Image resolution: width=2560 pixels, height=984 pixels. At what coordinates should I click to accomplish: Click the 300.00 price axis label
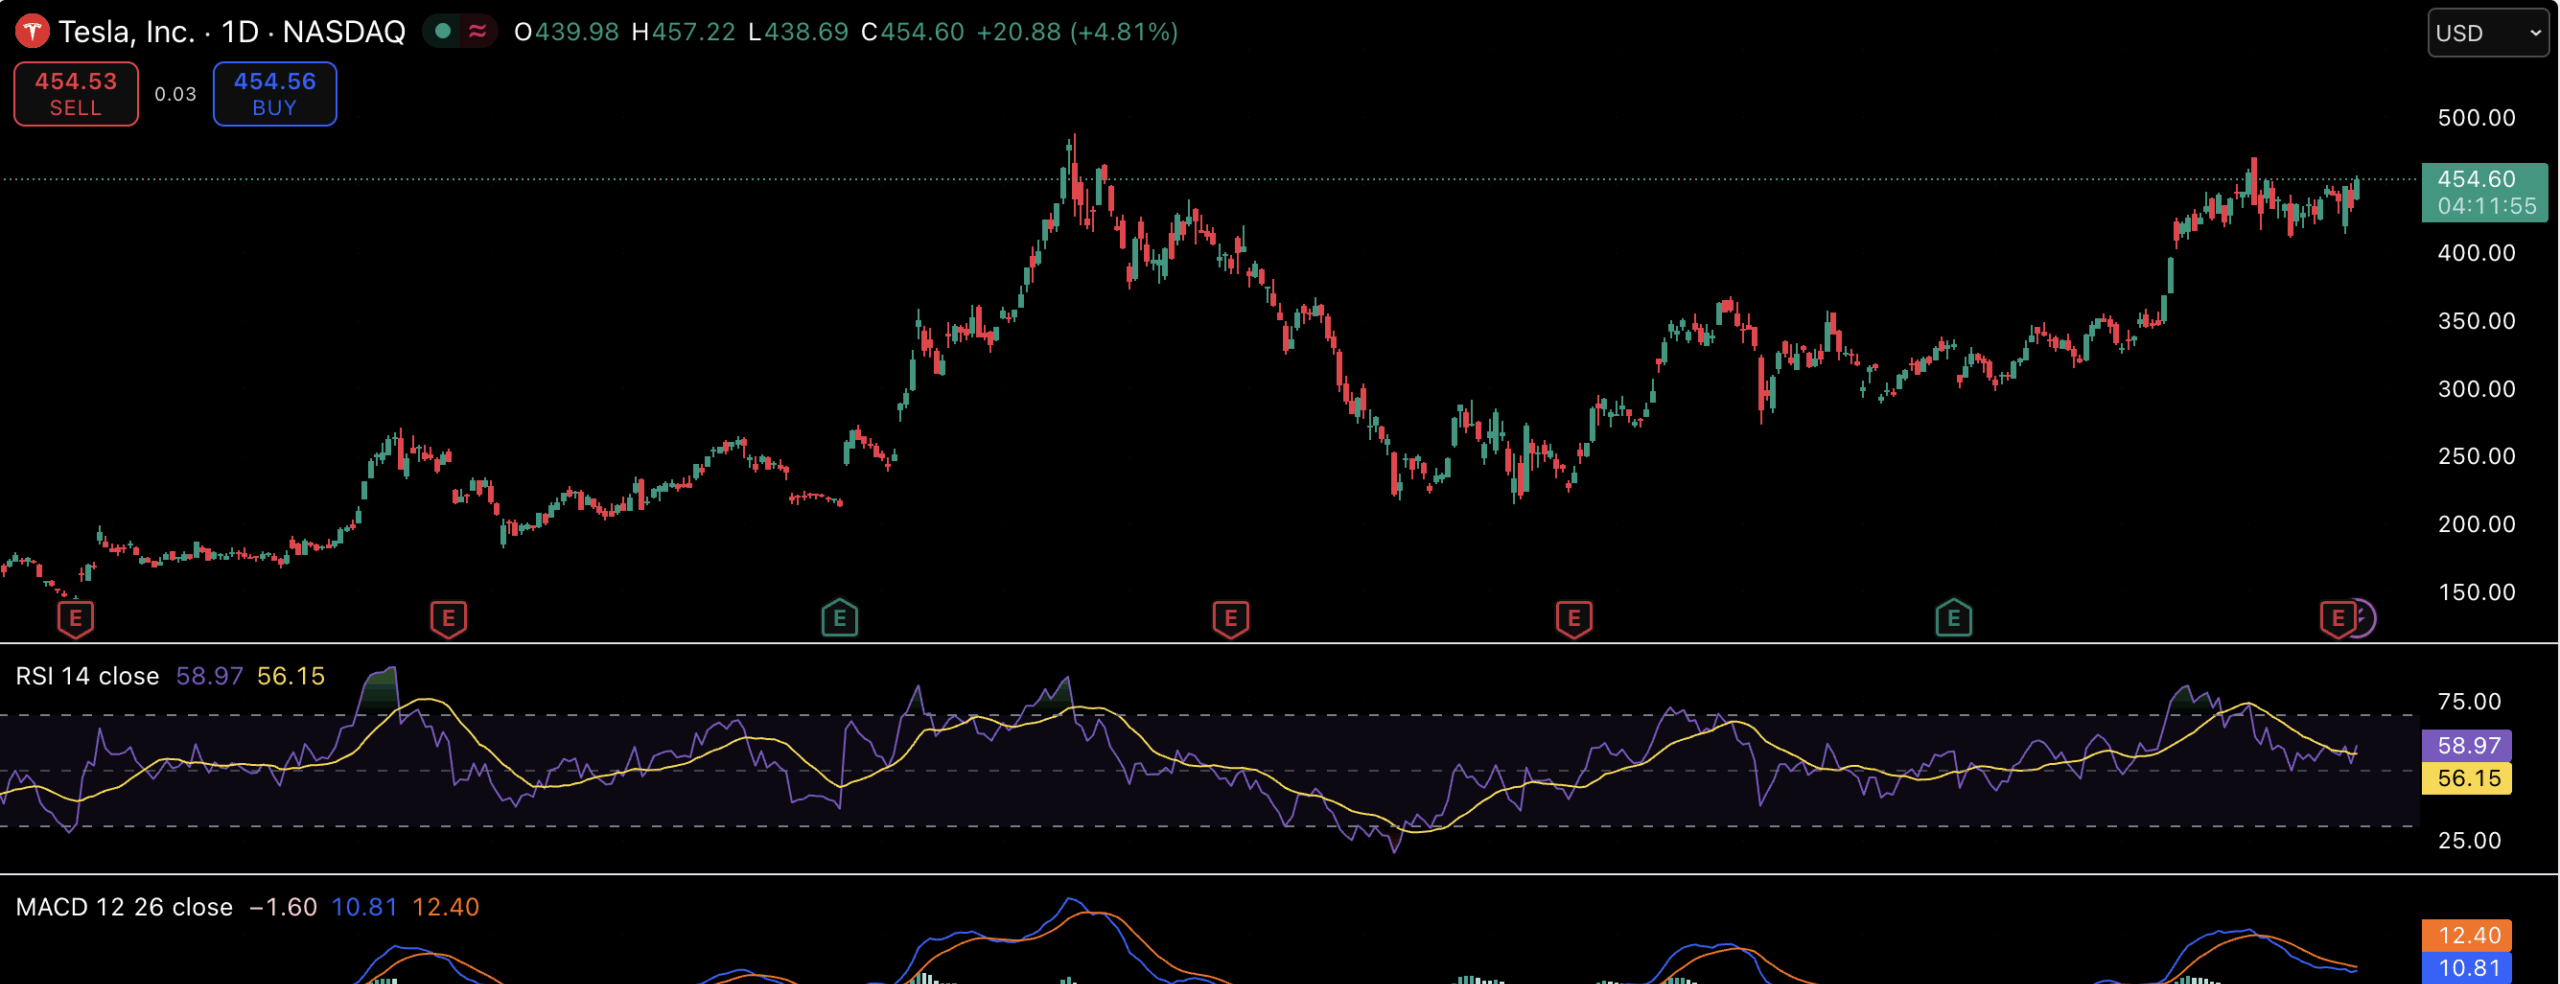click(x=2476, y=389)
